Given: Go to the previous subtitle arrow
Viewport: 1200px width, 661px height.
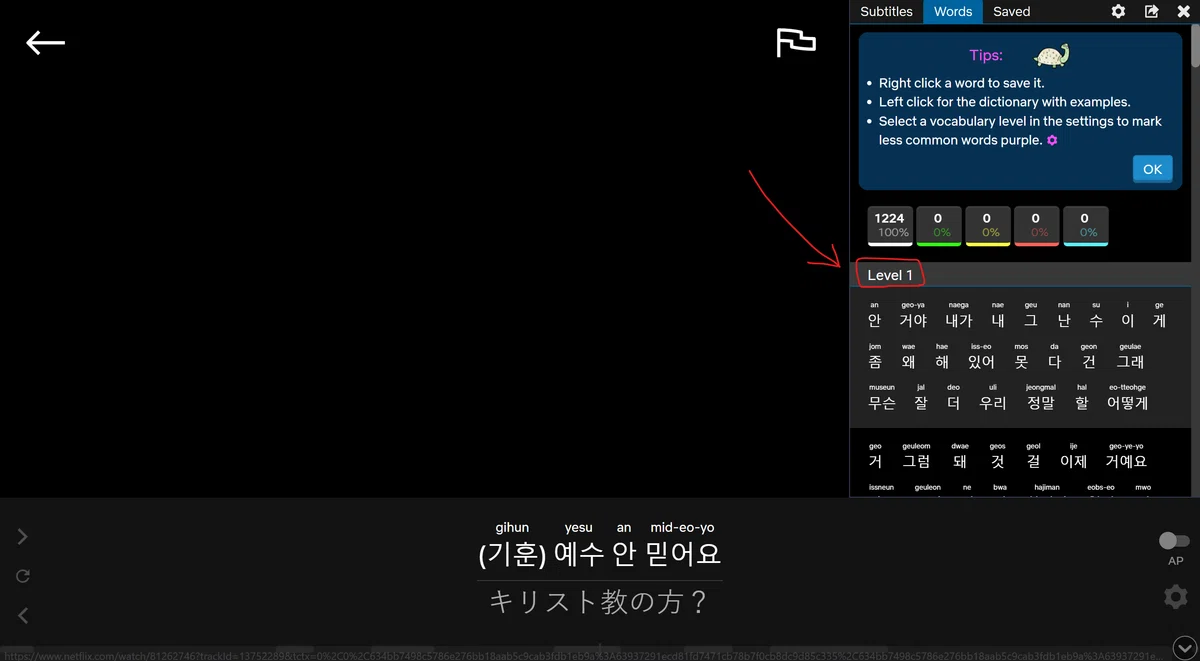Looking at the screenshot, I should 22,615.
